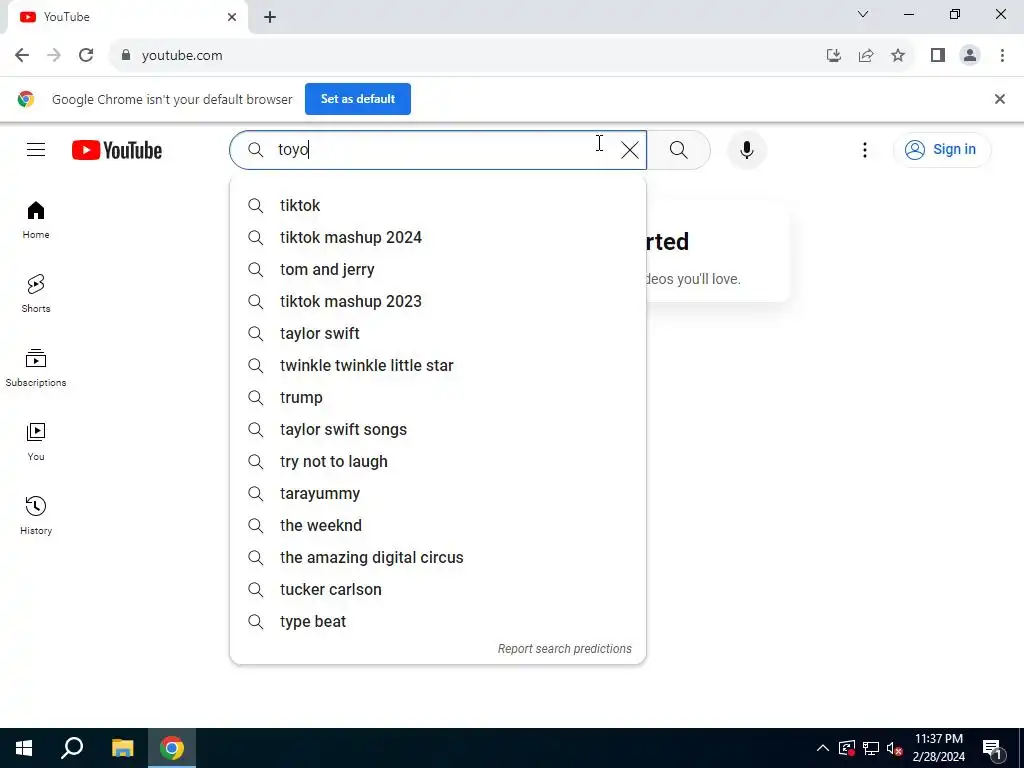Close the YouTube tab
1024x768 pixels.
click(232, 17)
